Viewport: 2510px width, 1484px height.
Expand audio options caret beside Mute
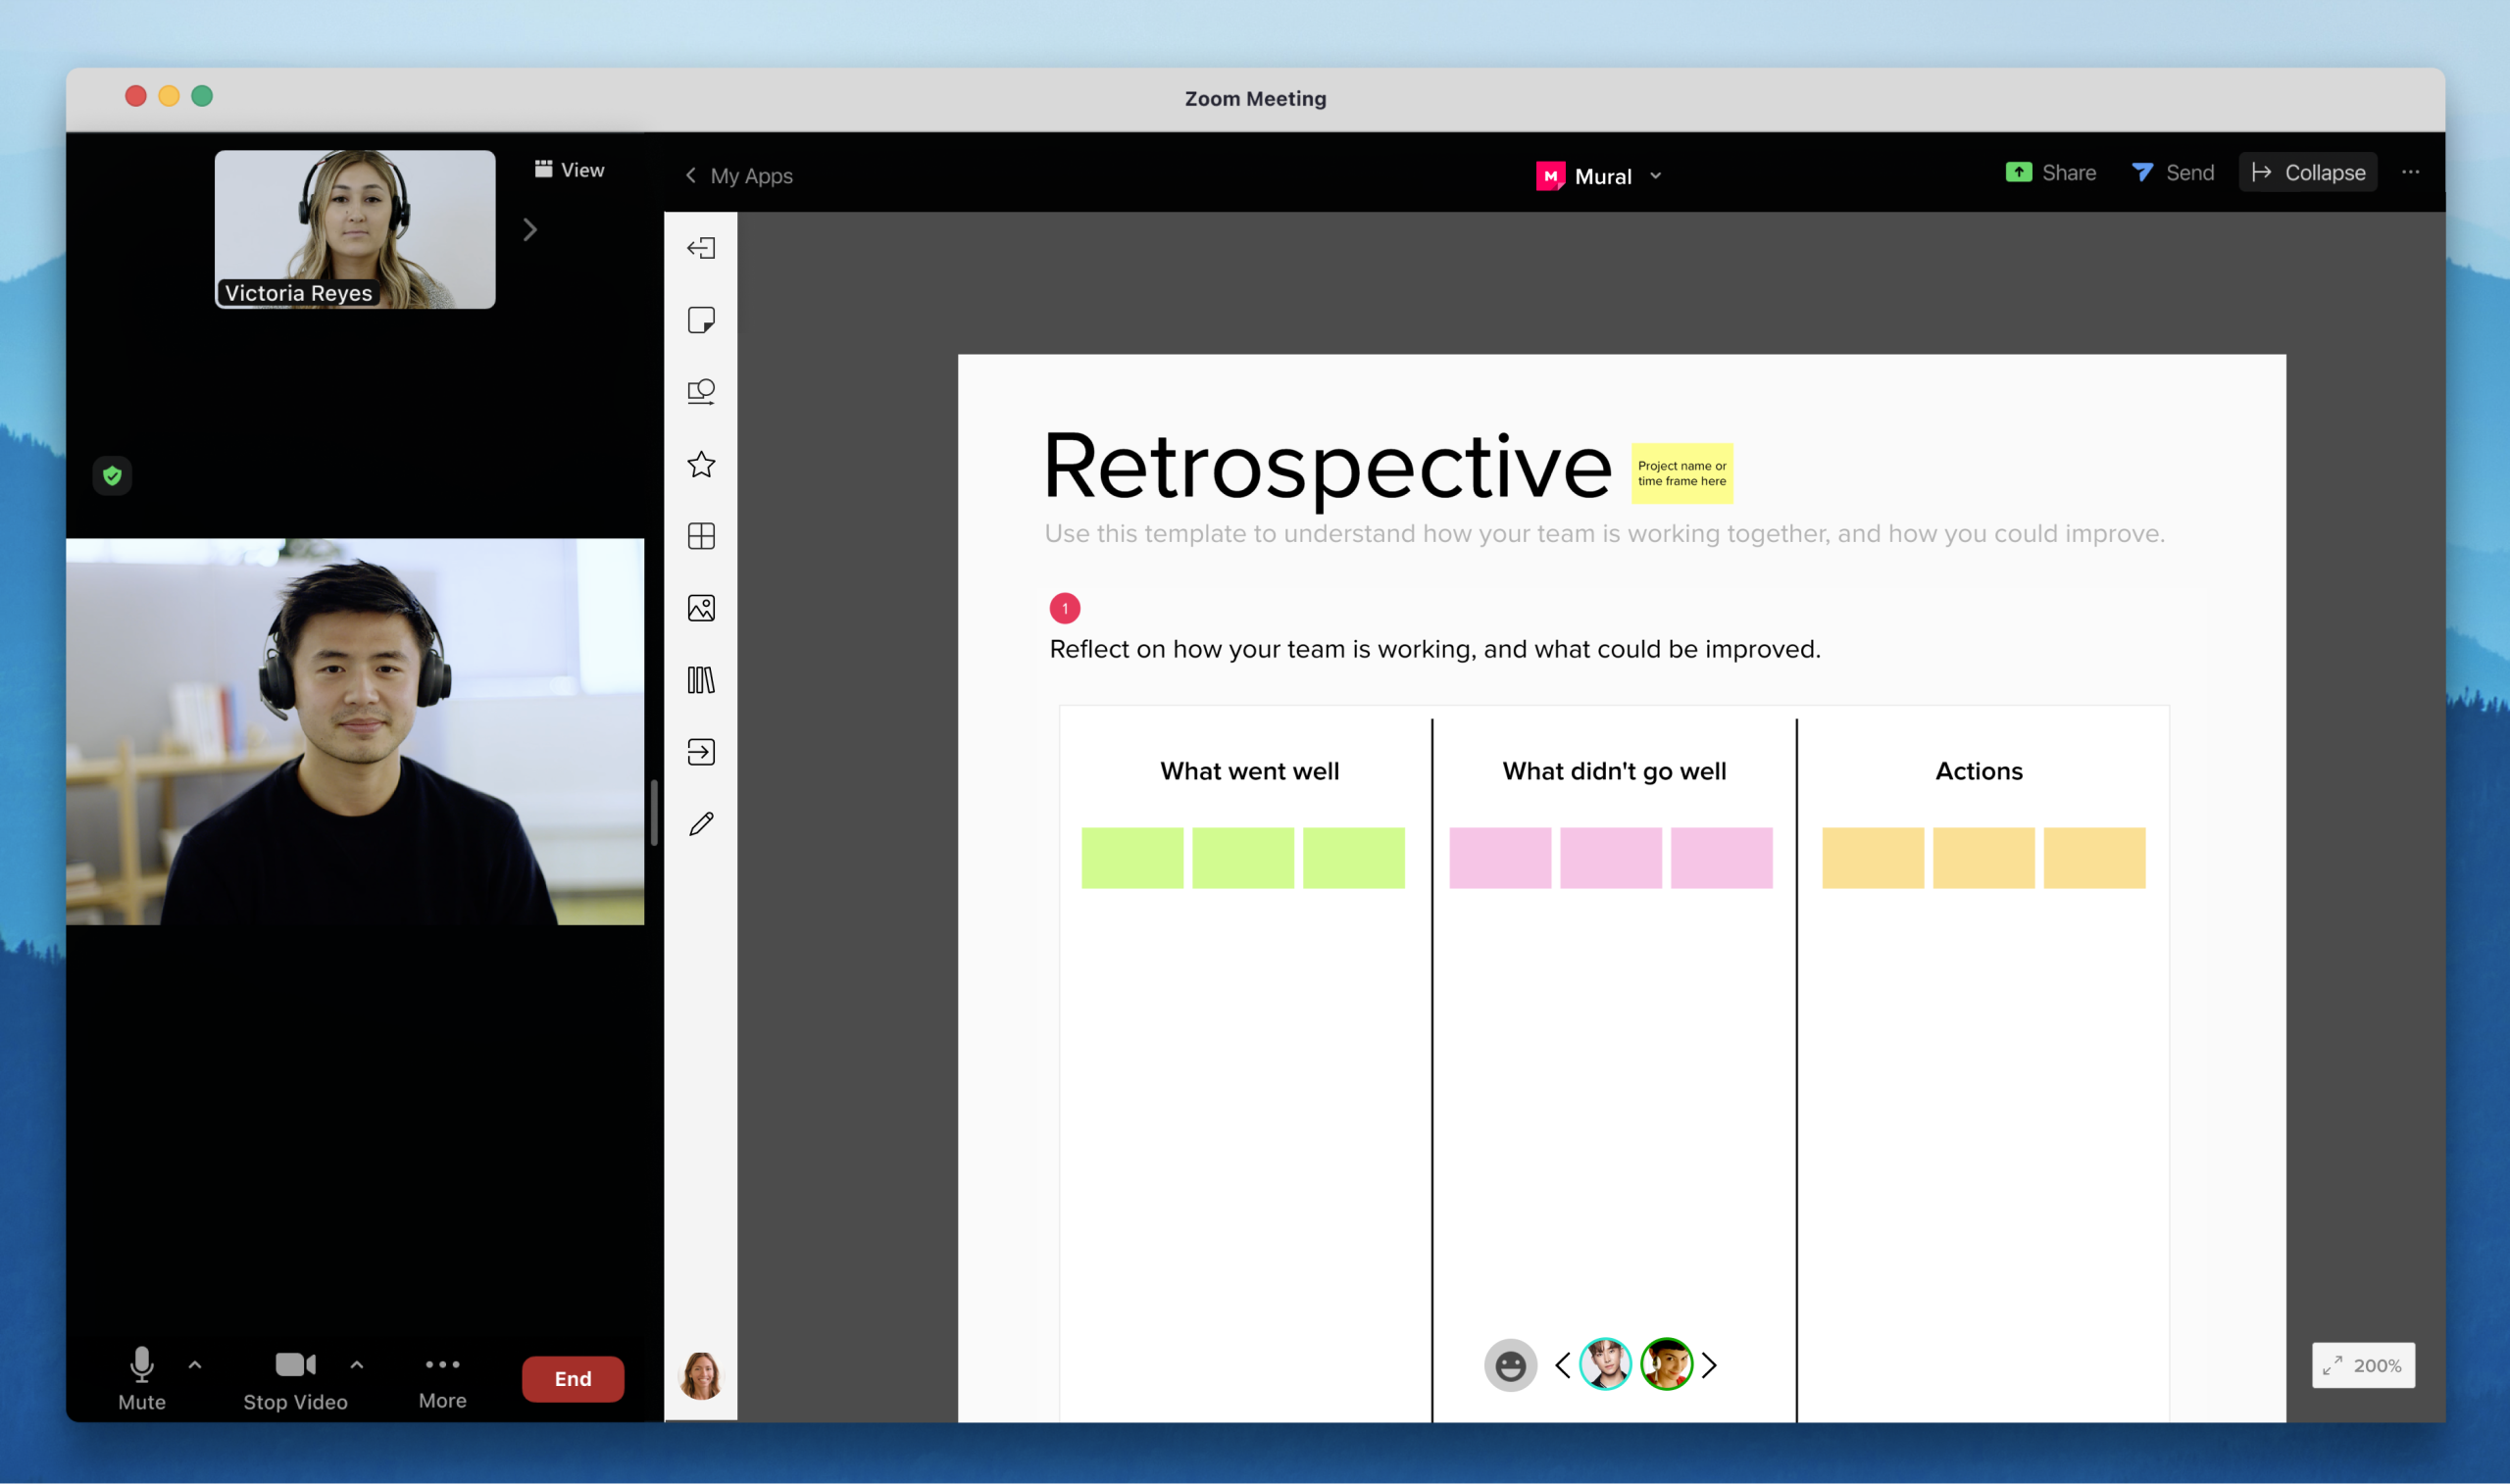(195, 1364)
